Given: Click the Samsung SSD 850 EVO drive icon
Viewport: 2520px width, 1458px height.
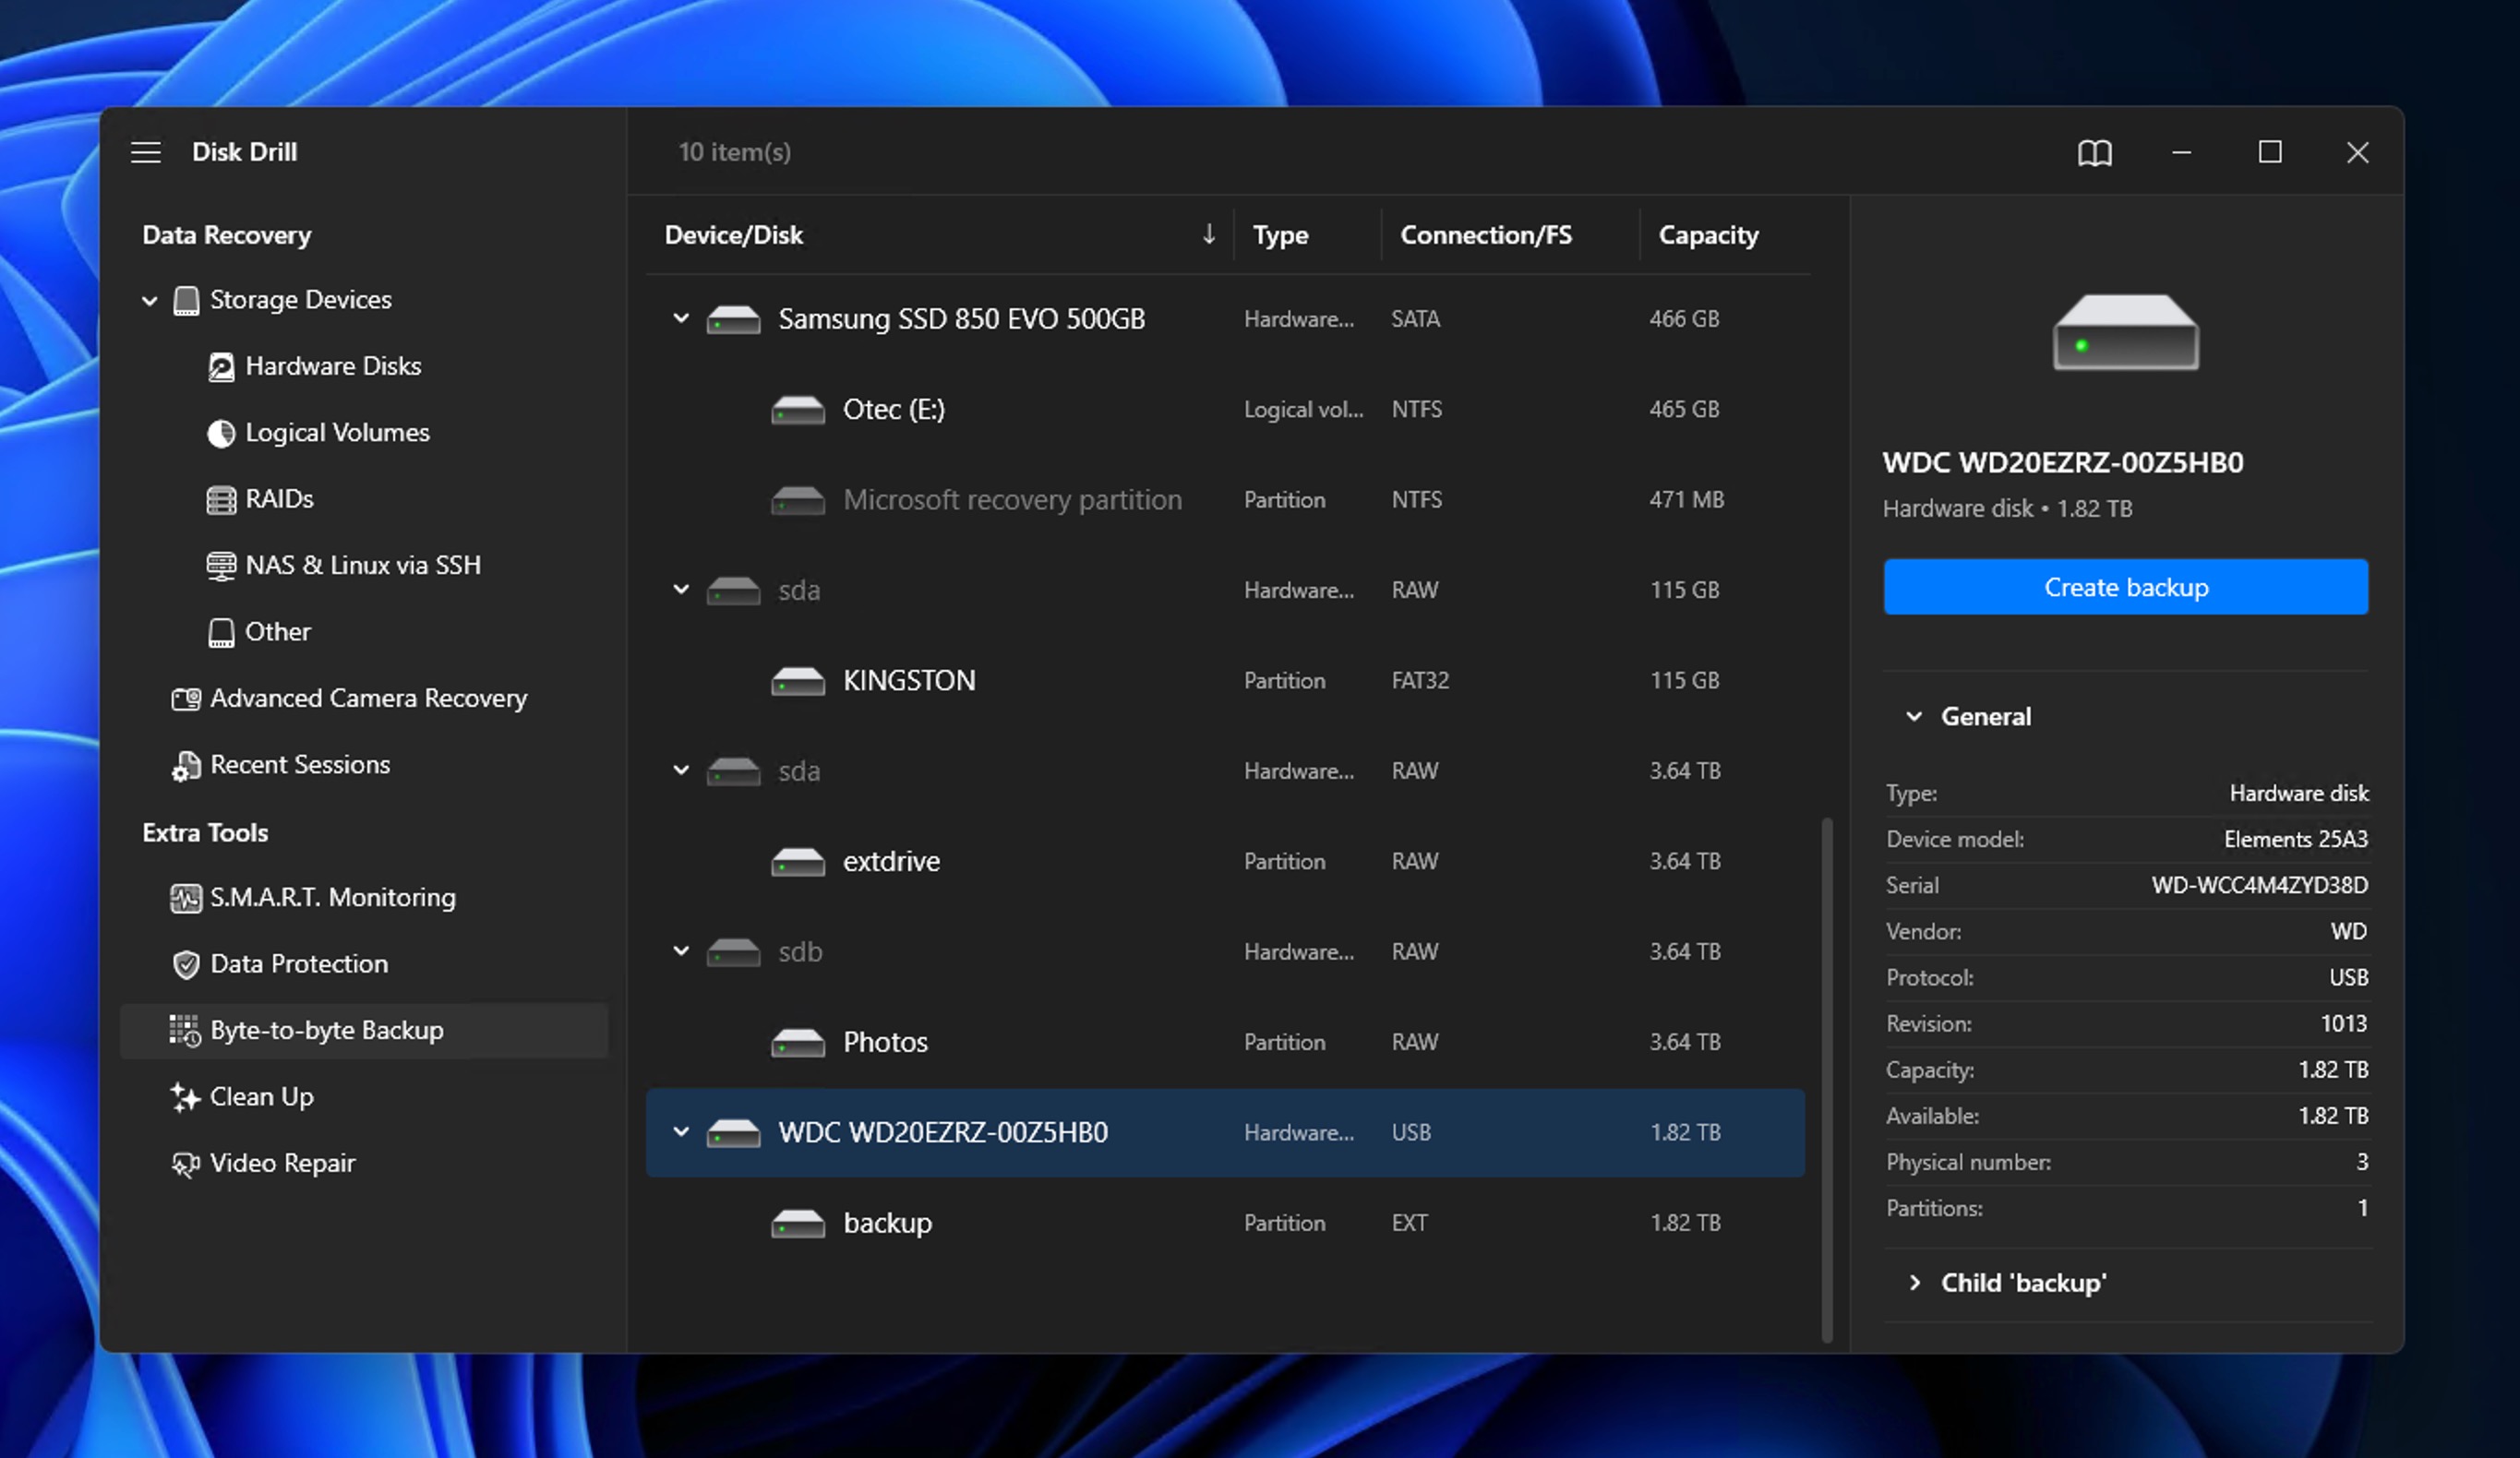Looking at the screenshot, I should click(x=733, y=320).
